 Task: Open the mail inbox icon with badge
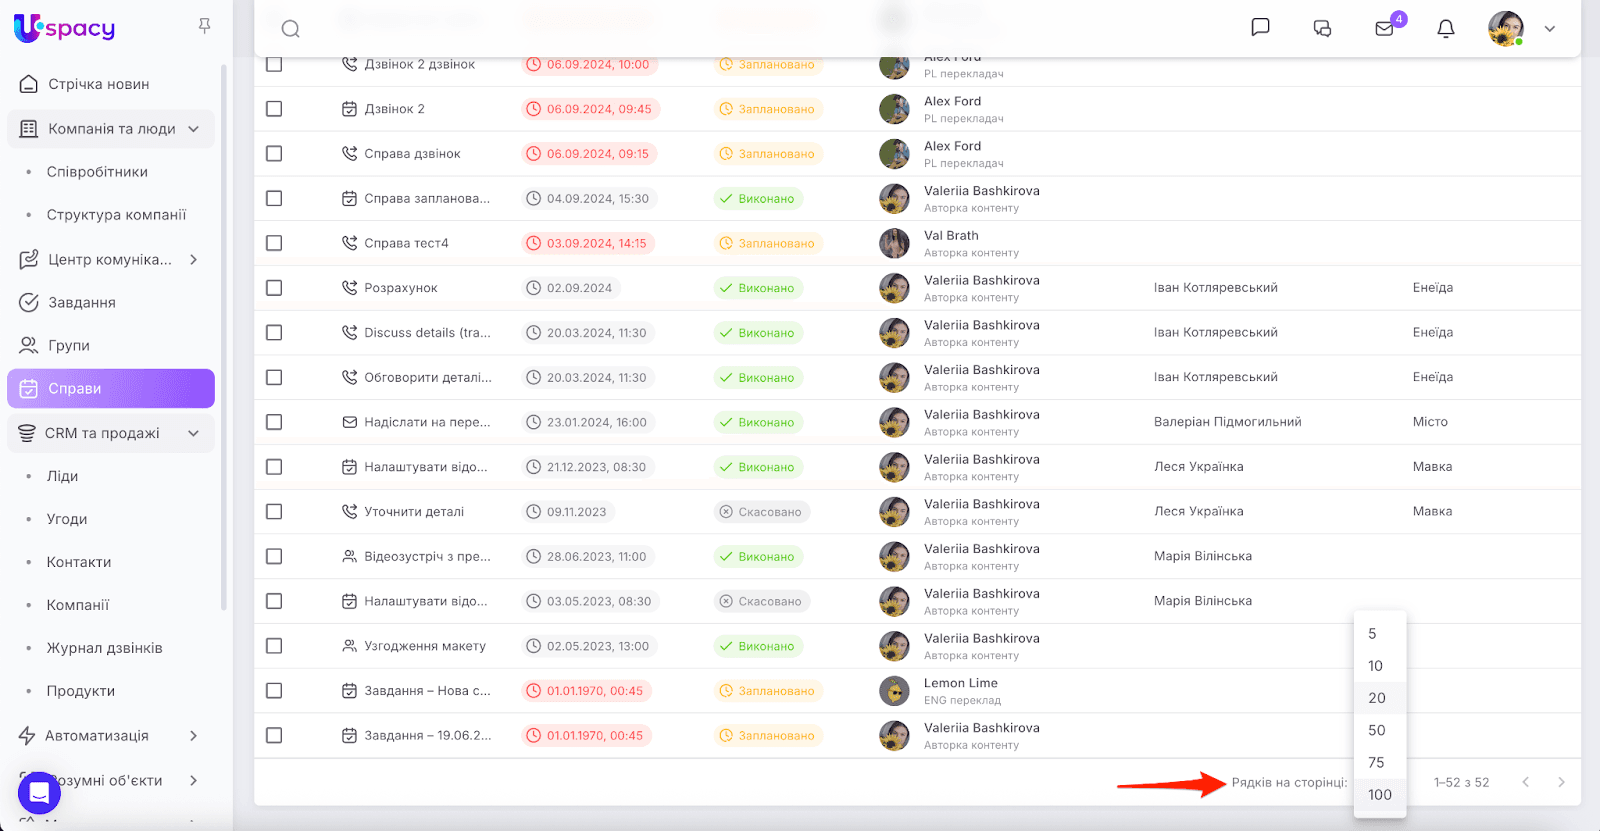(1385, 28)
